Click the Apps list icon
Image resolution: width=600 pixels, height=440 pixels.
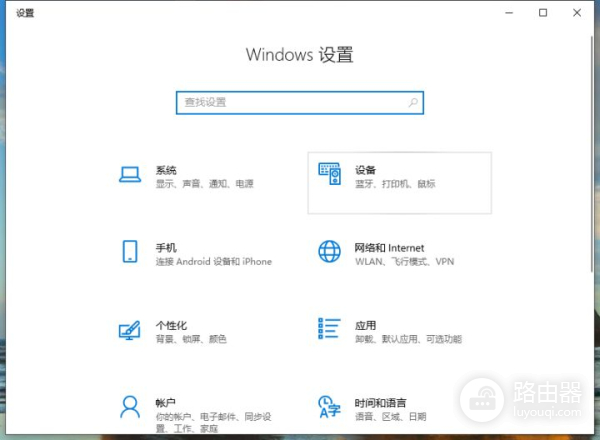coord(329,329)
